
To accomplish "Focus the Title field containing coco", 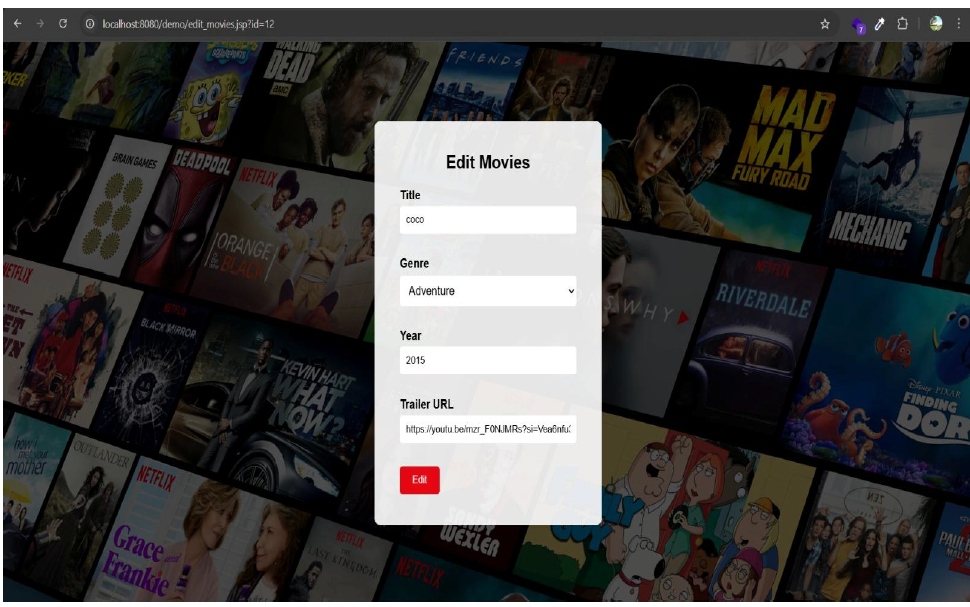I will click(487, 220).
